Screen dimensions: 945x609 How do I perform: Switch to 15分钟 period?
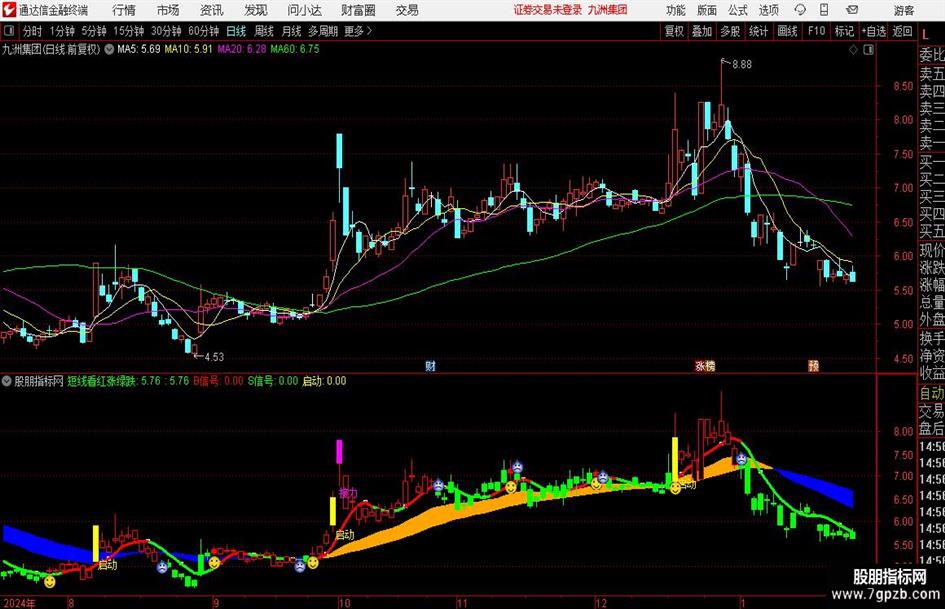[x=129, y=31]
